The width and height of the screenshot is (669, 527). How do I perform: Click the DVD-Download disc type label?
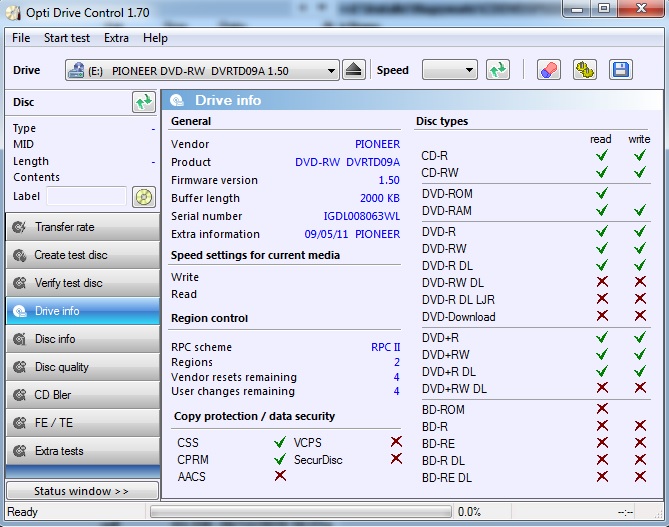459,317
